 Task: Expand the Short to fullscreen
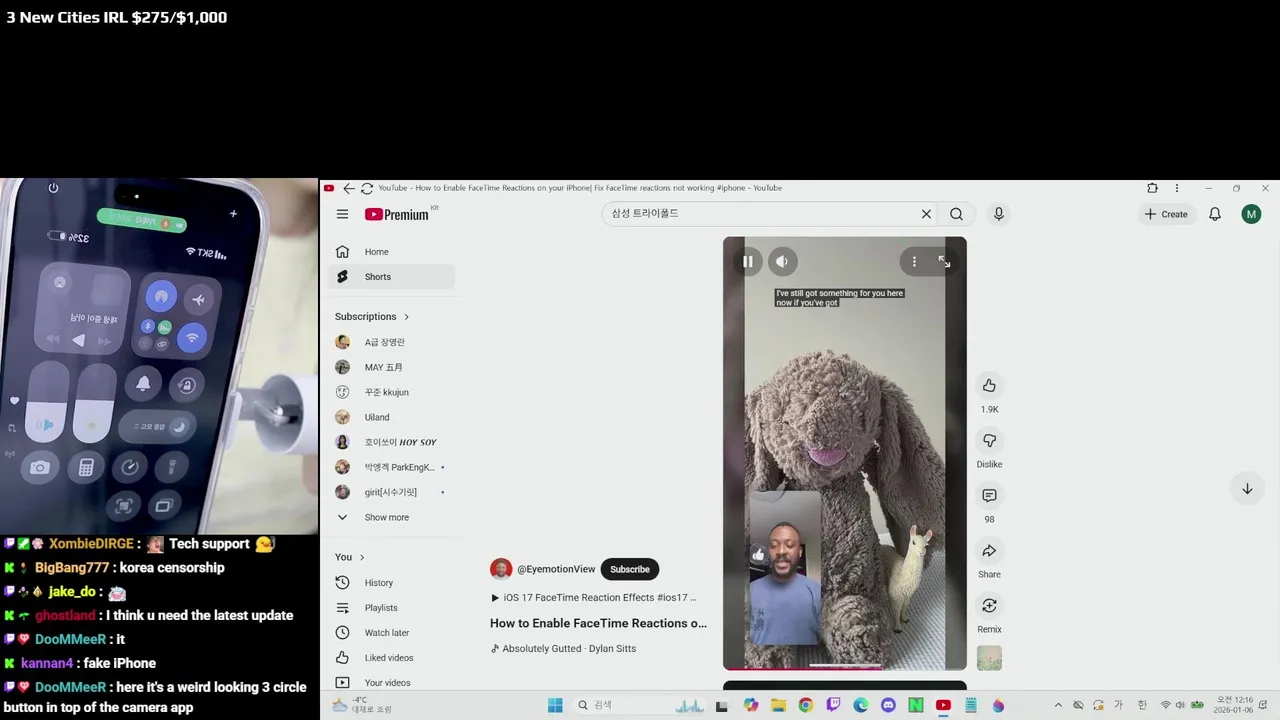point(944,262)
